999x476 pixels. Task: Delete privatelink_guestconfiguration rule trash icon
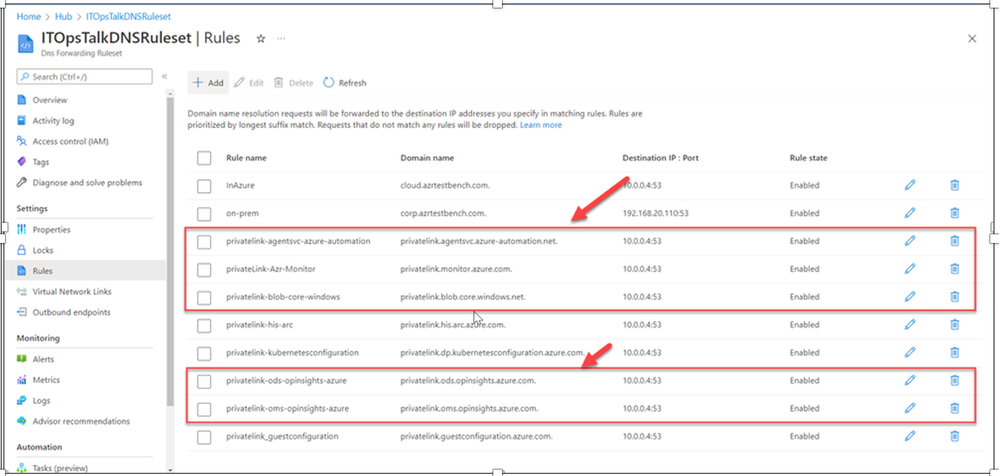[x=954, y=436]
